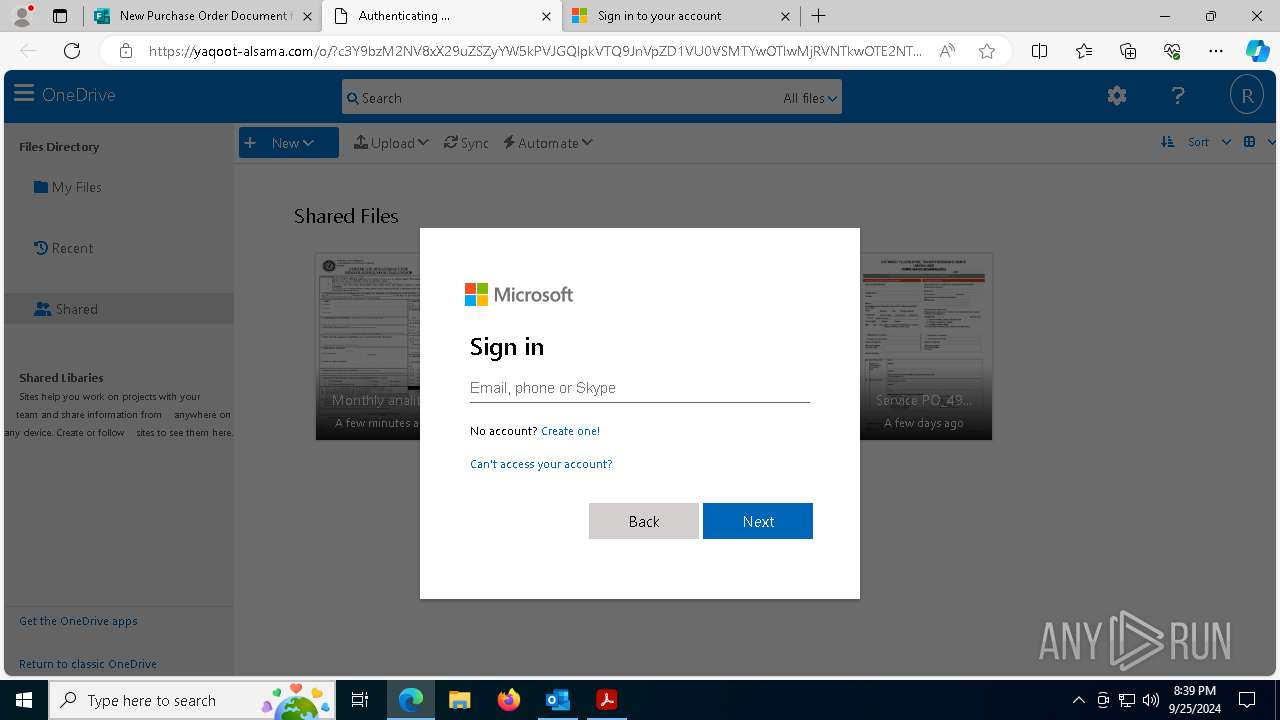Open the Sort dropdown

[1209, 142]
